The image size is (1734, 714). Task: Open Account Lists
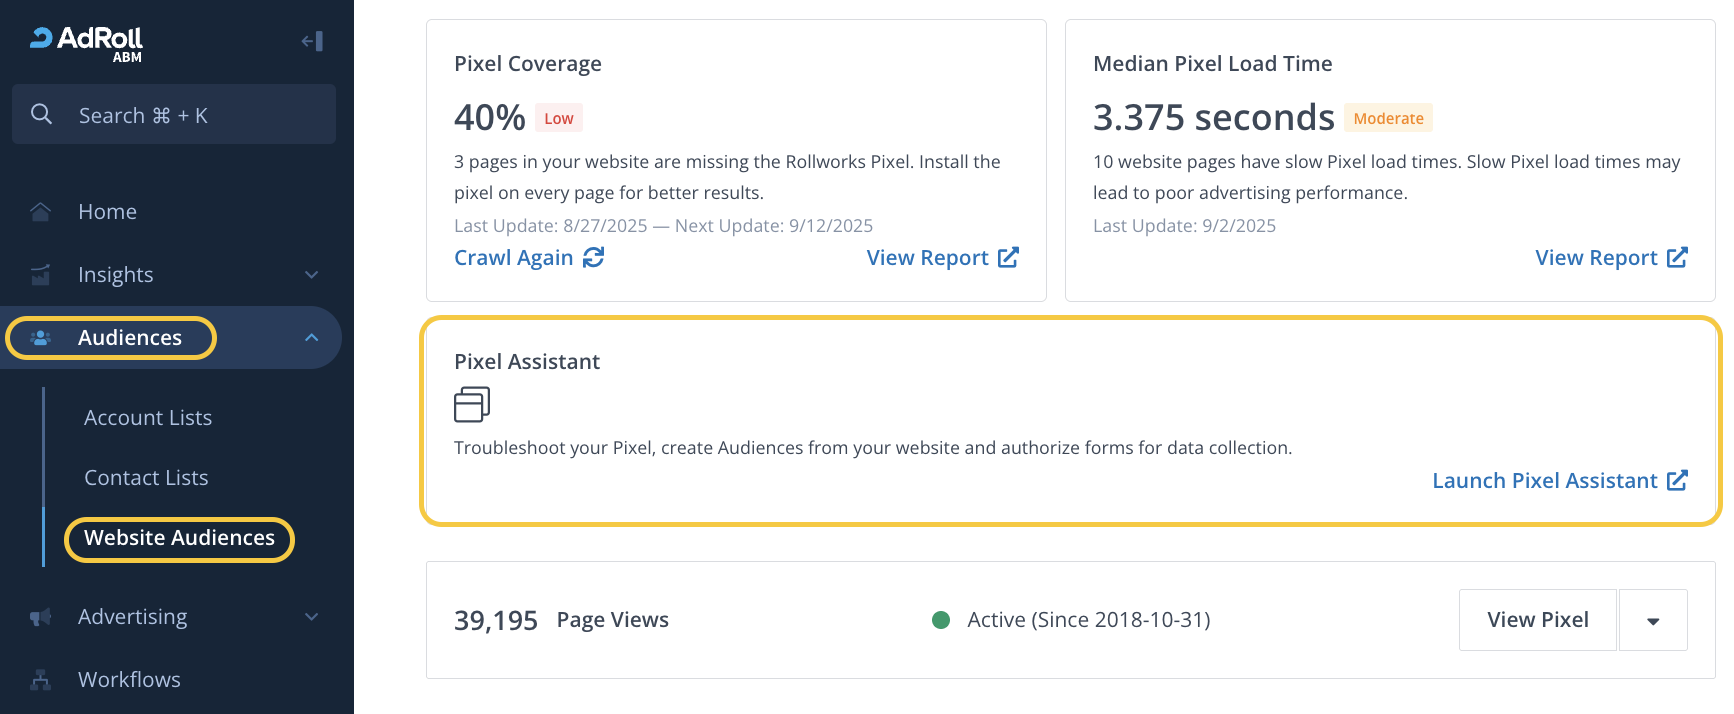(x=148, y=418)
